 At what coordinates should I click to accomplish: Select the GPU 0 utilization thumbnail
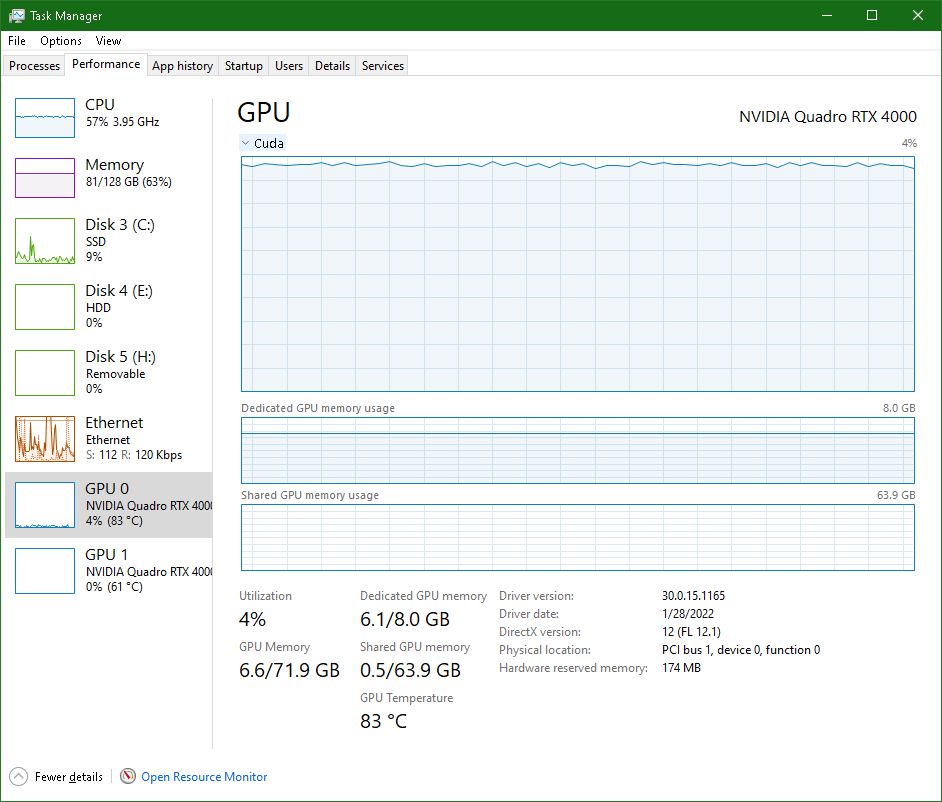[45, 505]
